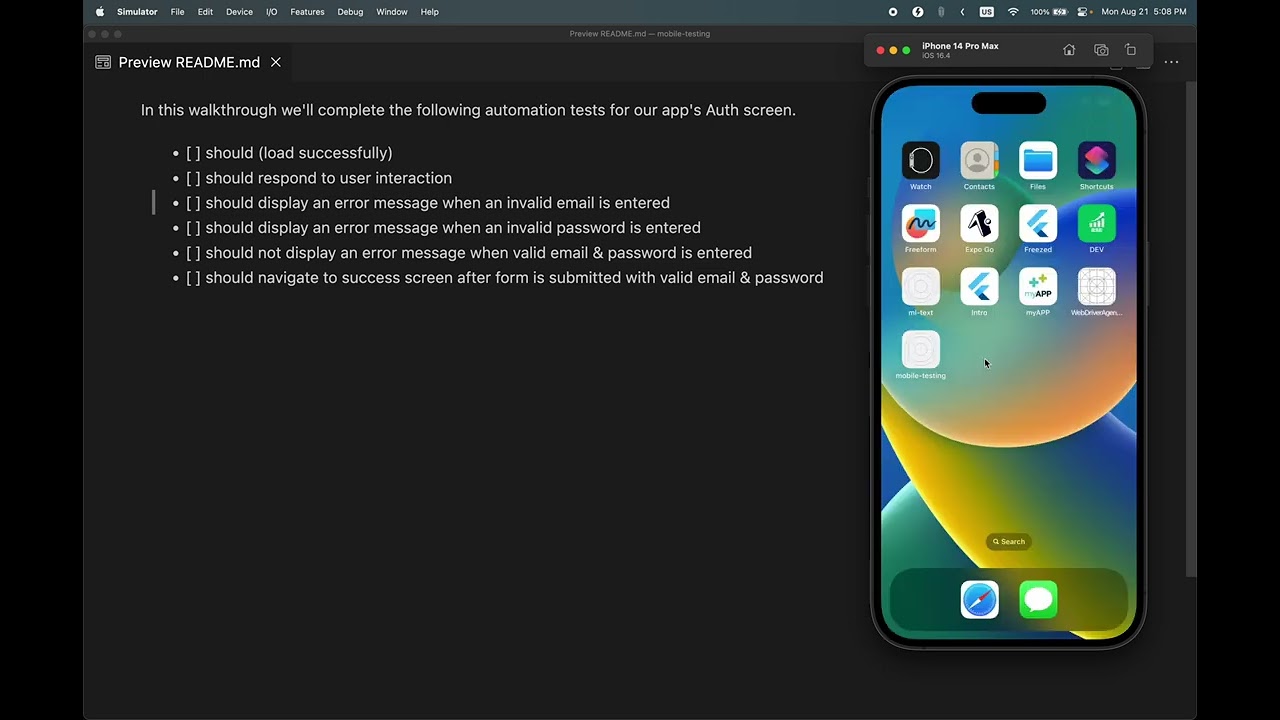Click the walkthrough introduction paragraph
This screenshot has height=720, width=1280.
(x=468, y=110)
